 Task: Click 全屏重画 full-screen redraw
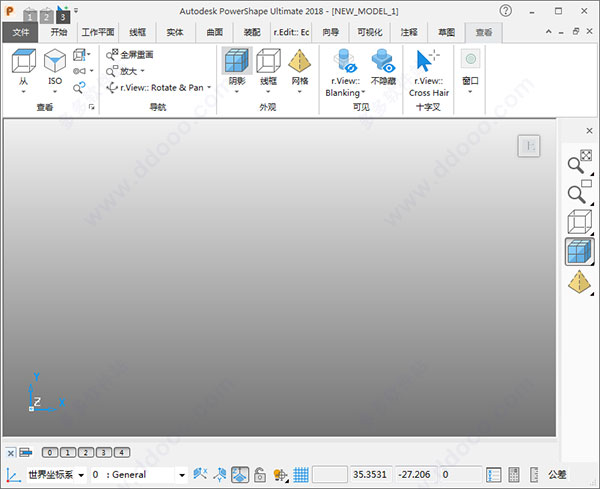pos(129,55)
